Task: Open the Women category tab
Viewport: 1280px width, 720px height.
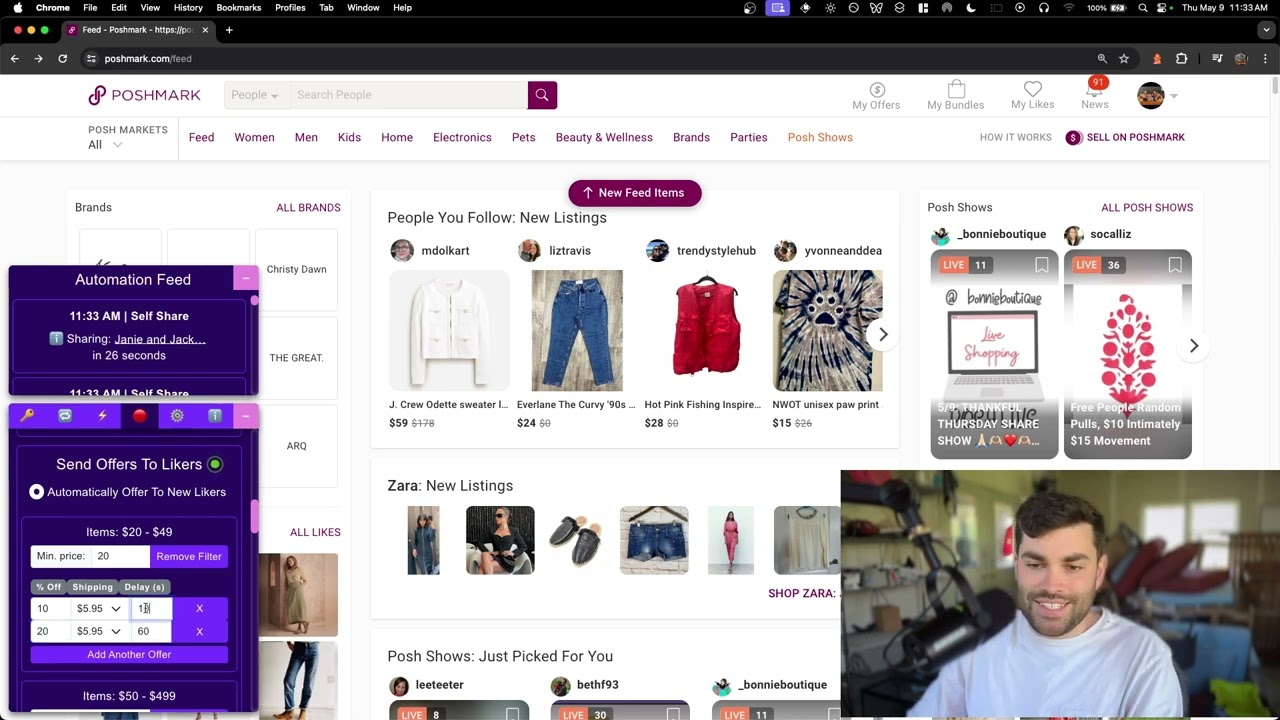Action: pyautogui.click(x=254, y=138)
